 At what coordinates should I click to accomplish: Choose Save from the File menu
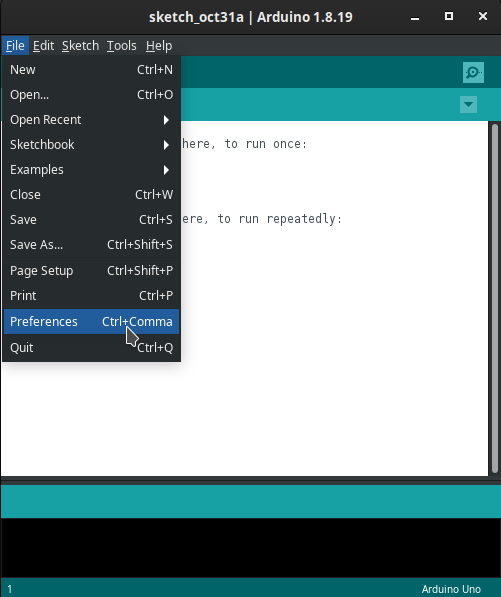[91, 220]
